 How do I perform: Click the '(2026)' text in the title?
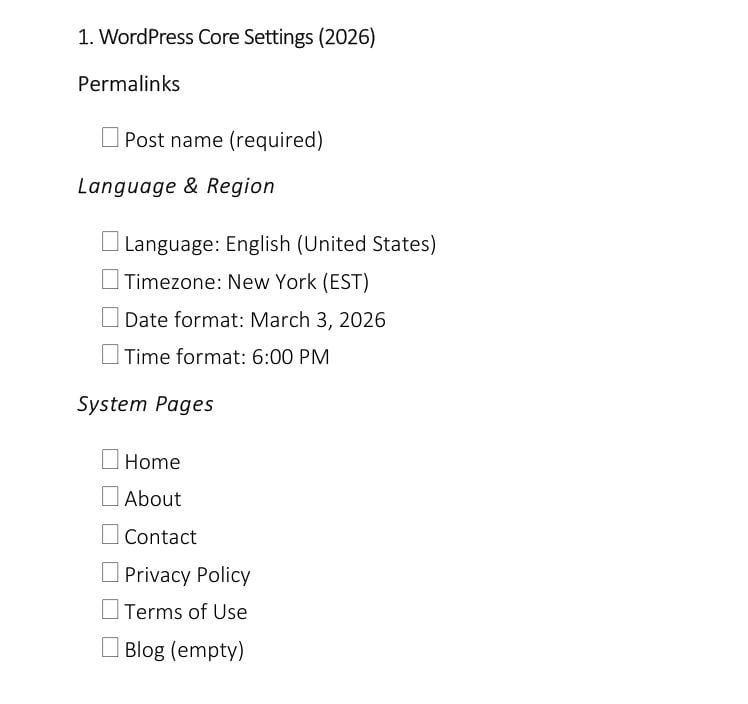click(347, 38)
